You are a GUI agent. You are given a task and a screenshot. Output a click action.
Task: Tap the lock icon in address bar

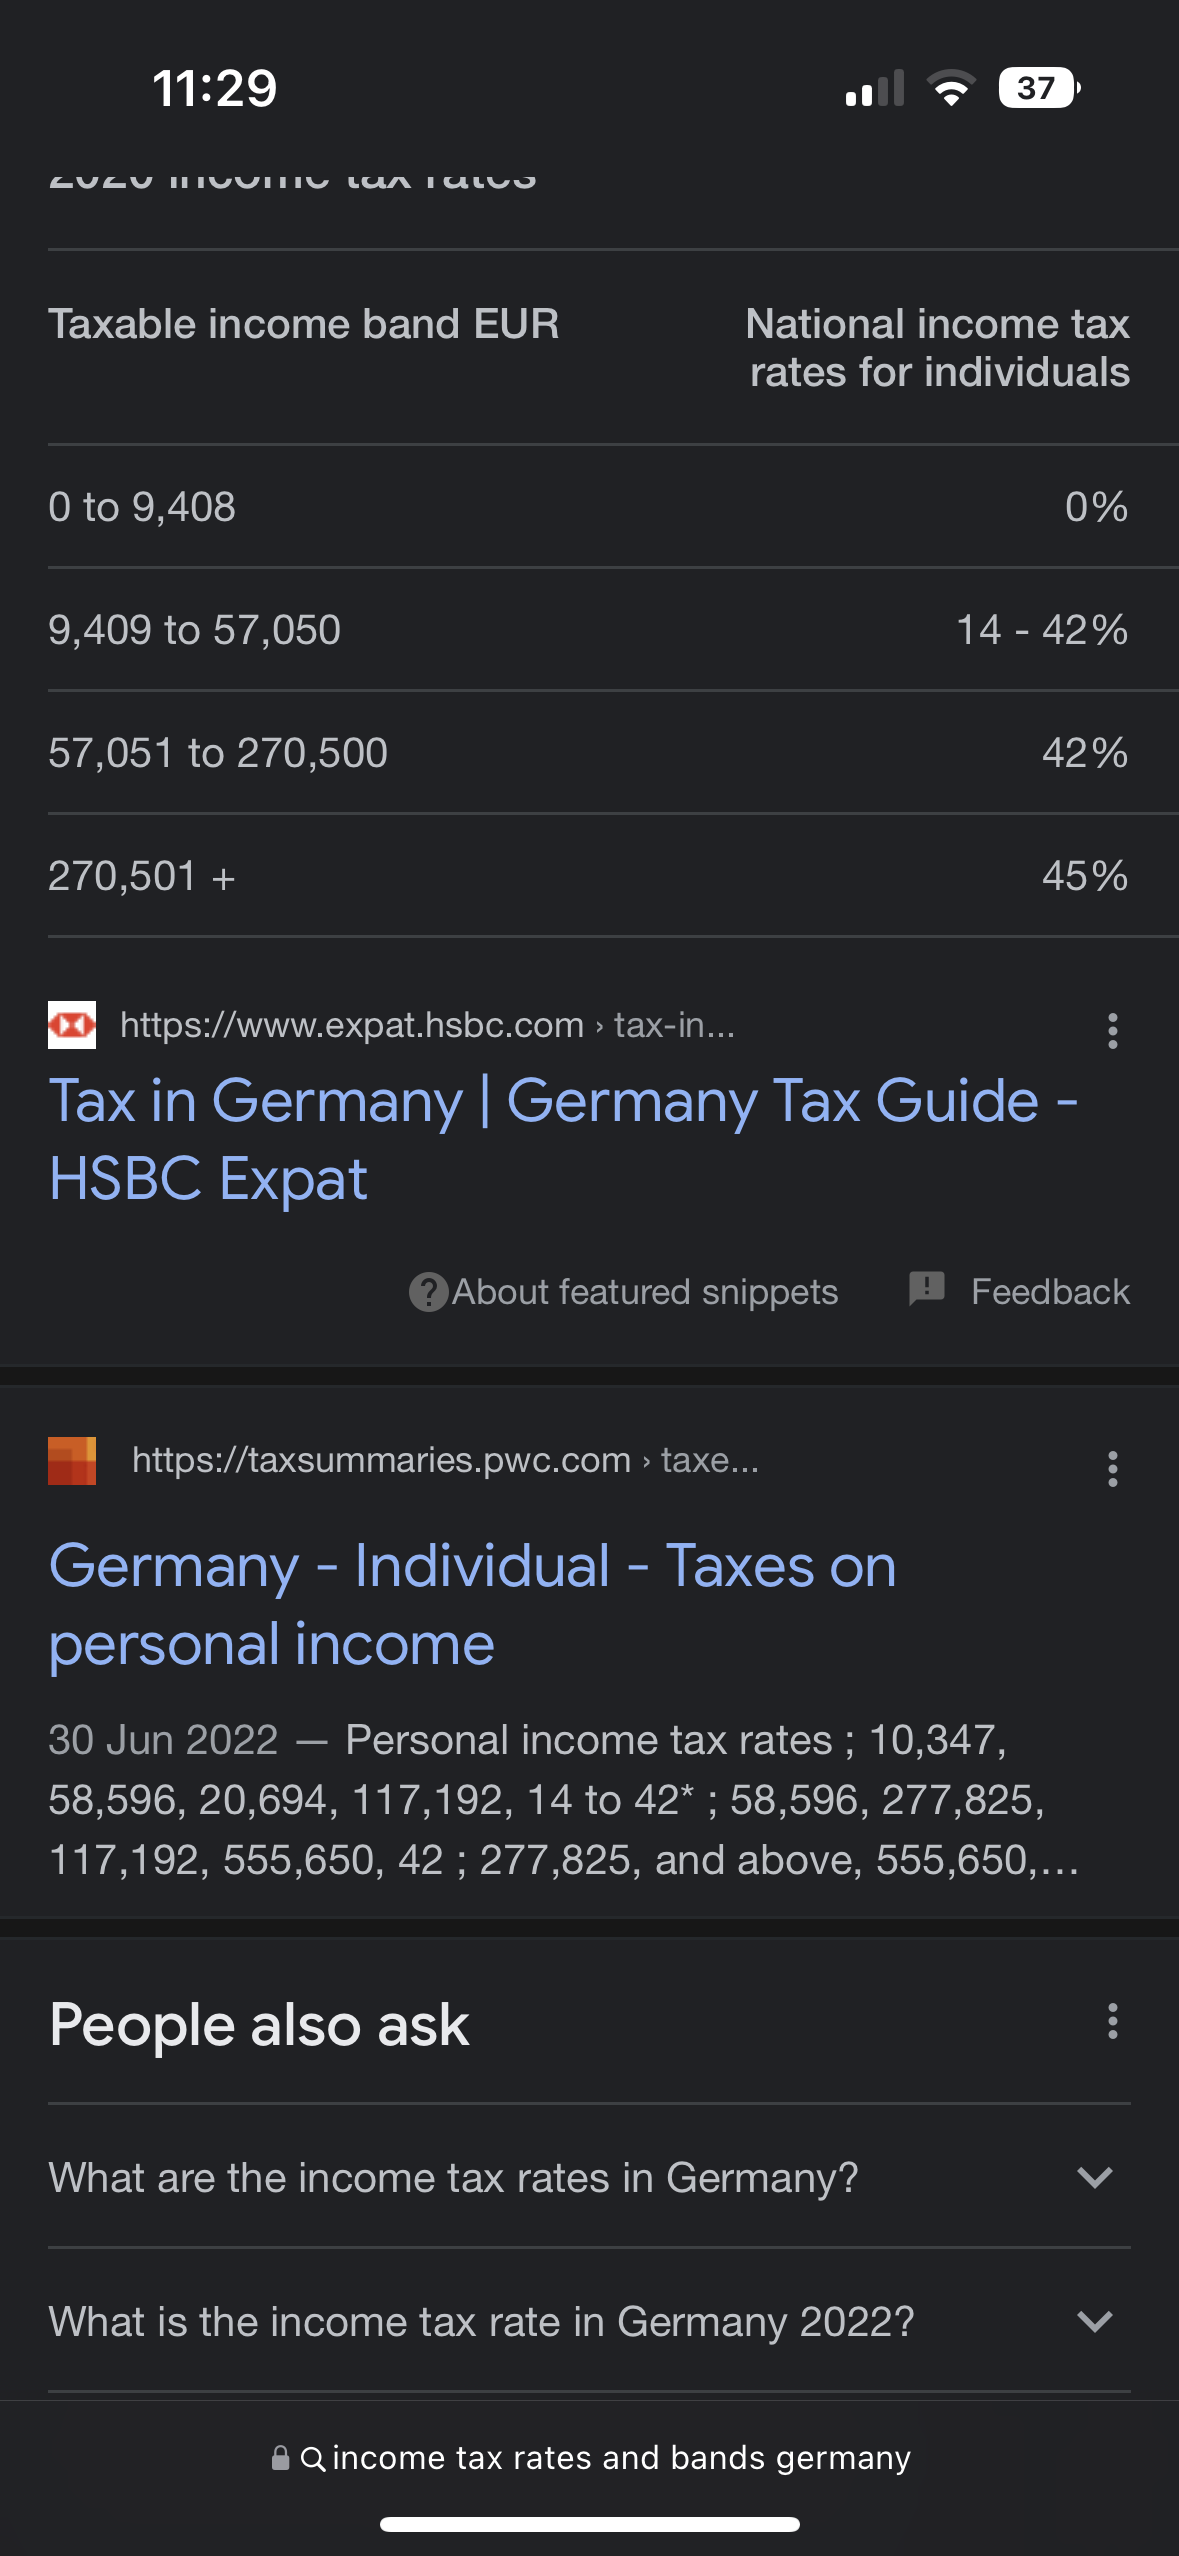281,2458
